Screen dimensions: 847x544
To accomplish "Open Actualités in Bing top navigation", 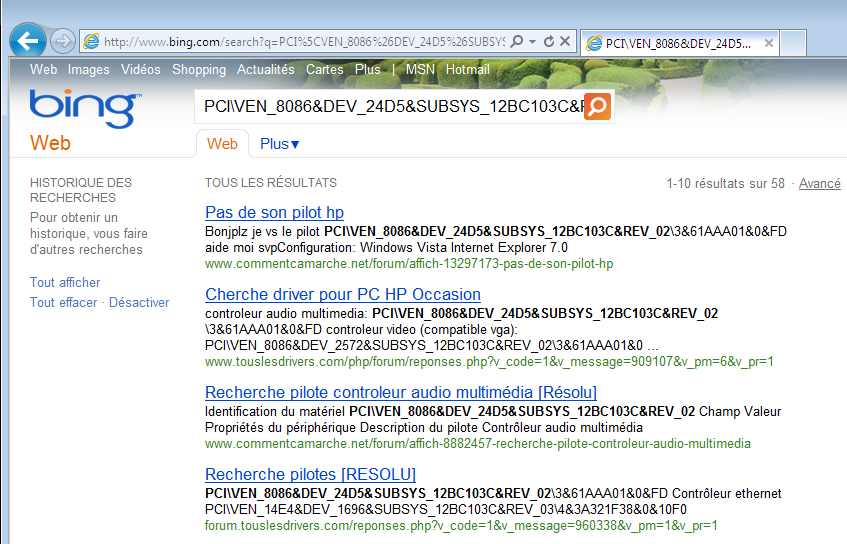I will [265, 70].
